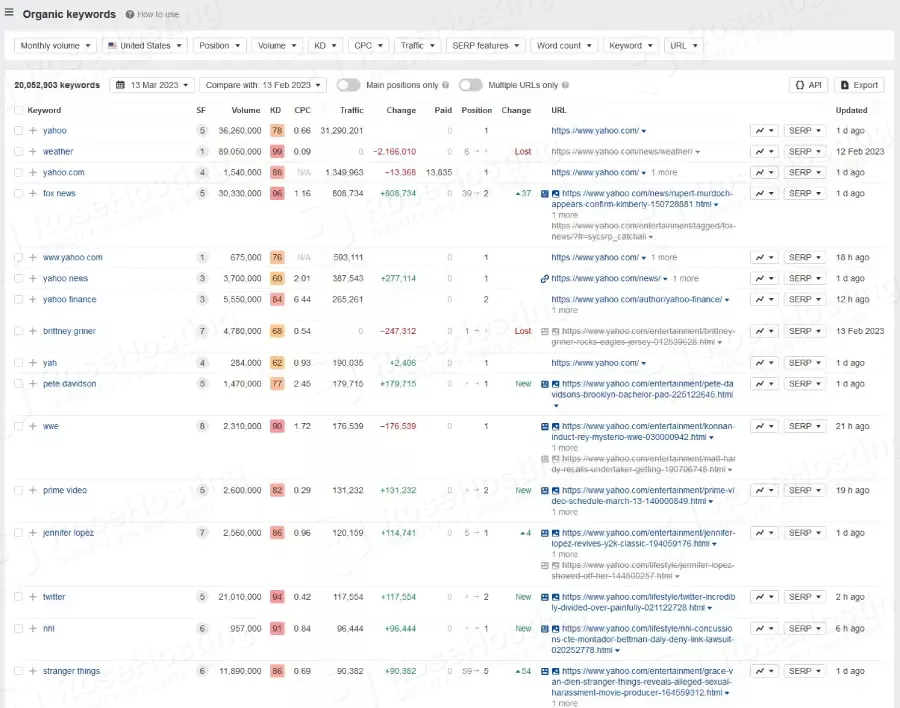
Task: Click help icon next to Multiple URLs only
Action: pyautogui.click(x=565, y=85)
